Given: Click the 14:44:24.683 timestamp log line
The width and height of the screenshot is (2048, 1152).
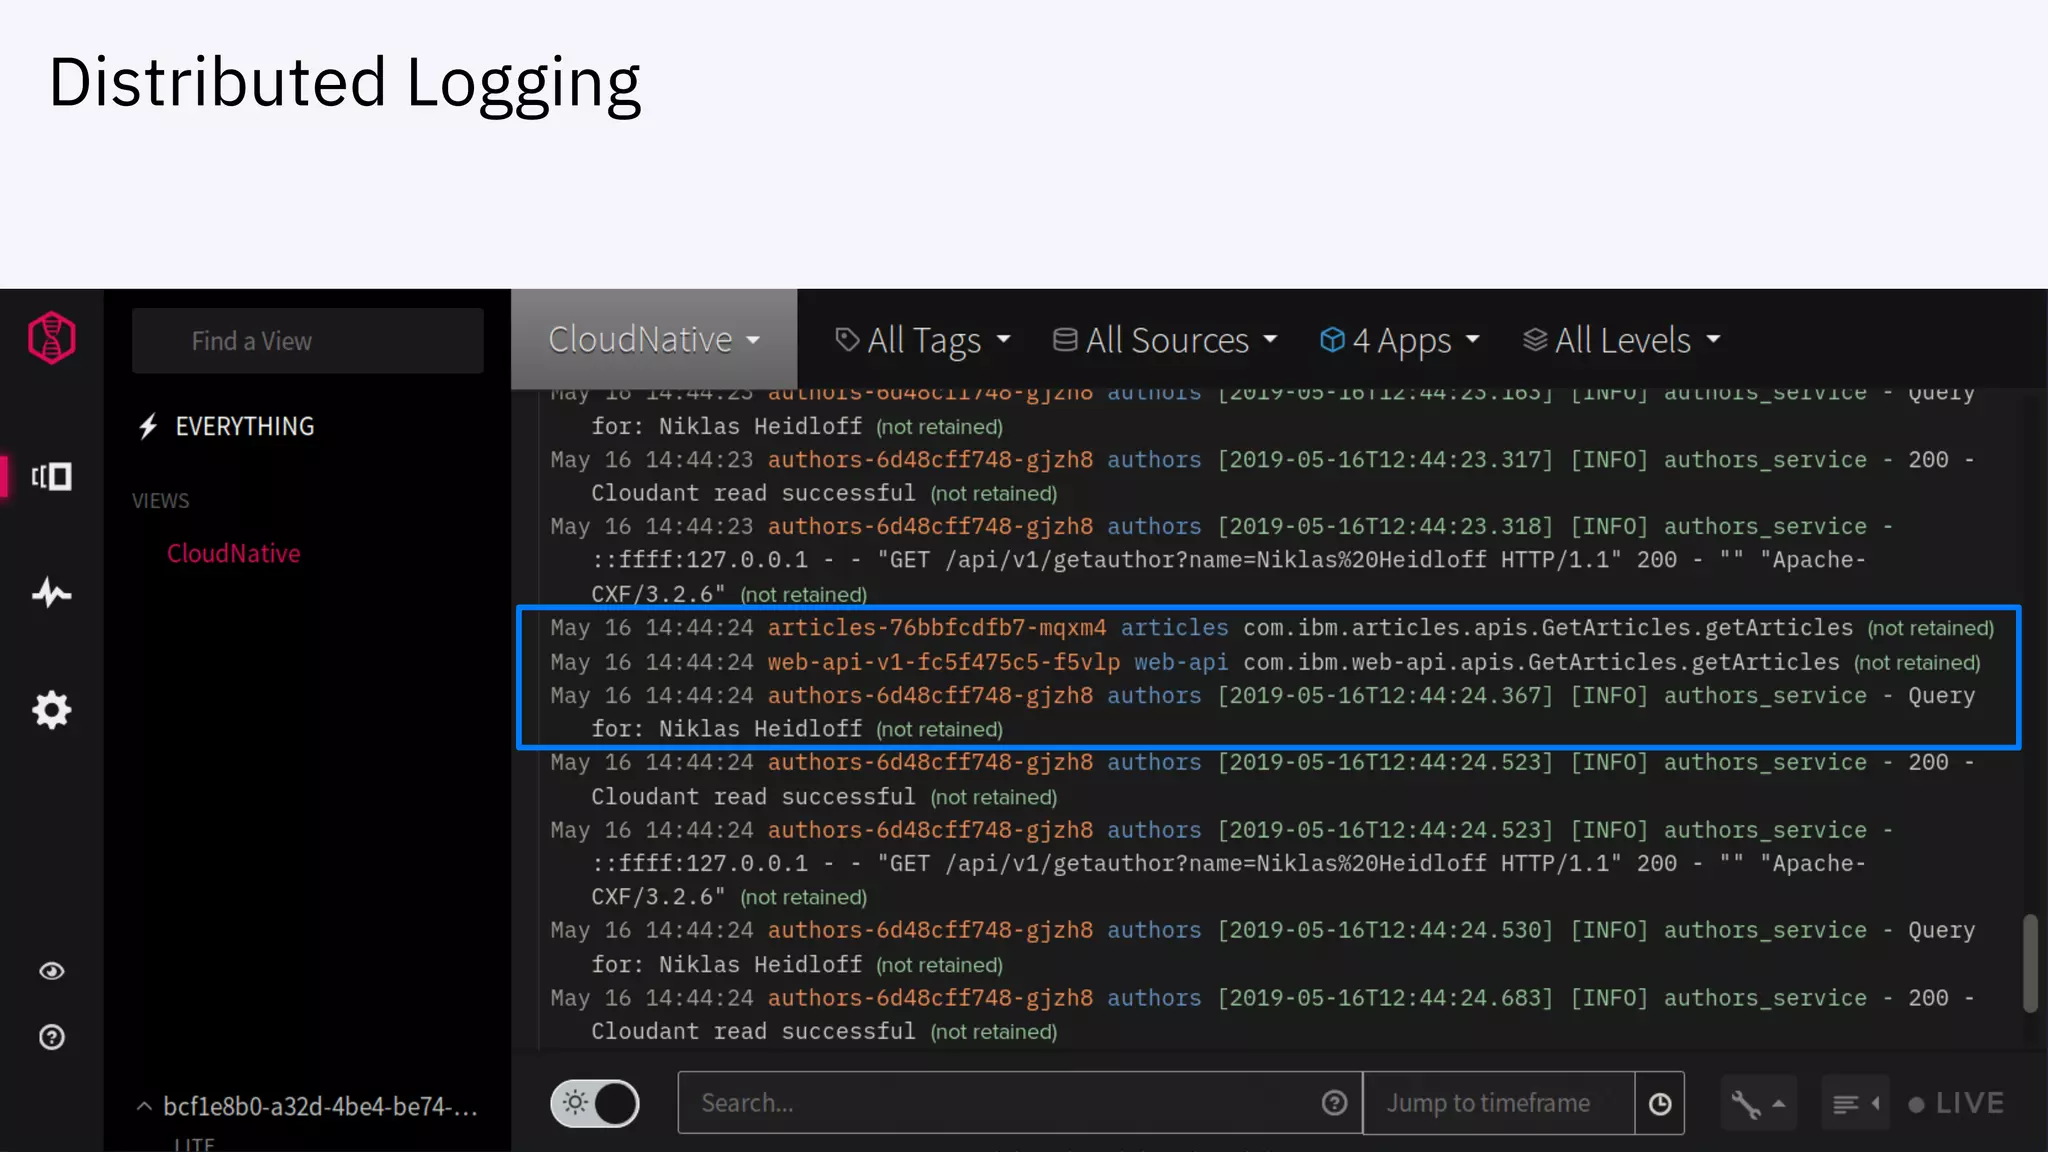Looking at the screenshot, I should tap(1262, 1014).
